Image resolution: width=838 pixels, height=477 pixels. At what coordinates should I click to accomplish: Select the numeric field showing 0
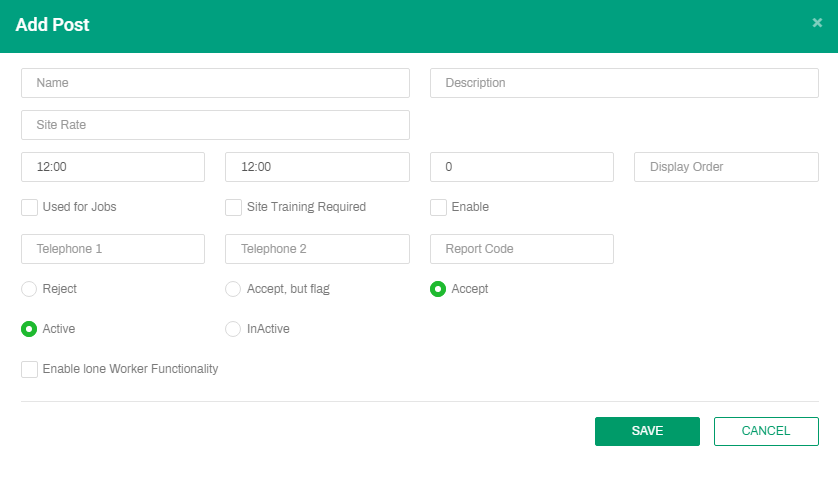tap(521, 167)
